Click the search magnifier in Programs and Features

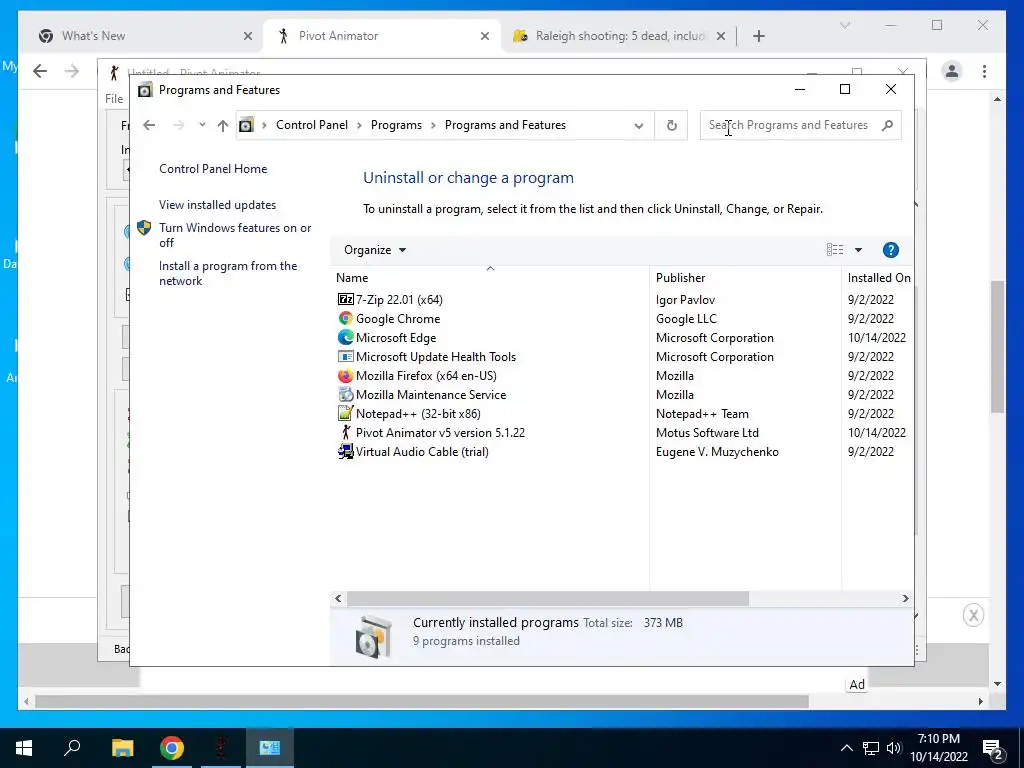pyautogui.click(x=887, y=125)
